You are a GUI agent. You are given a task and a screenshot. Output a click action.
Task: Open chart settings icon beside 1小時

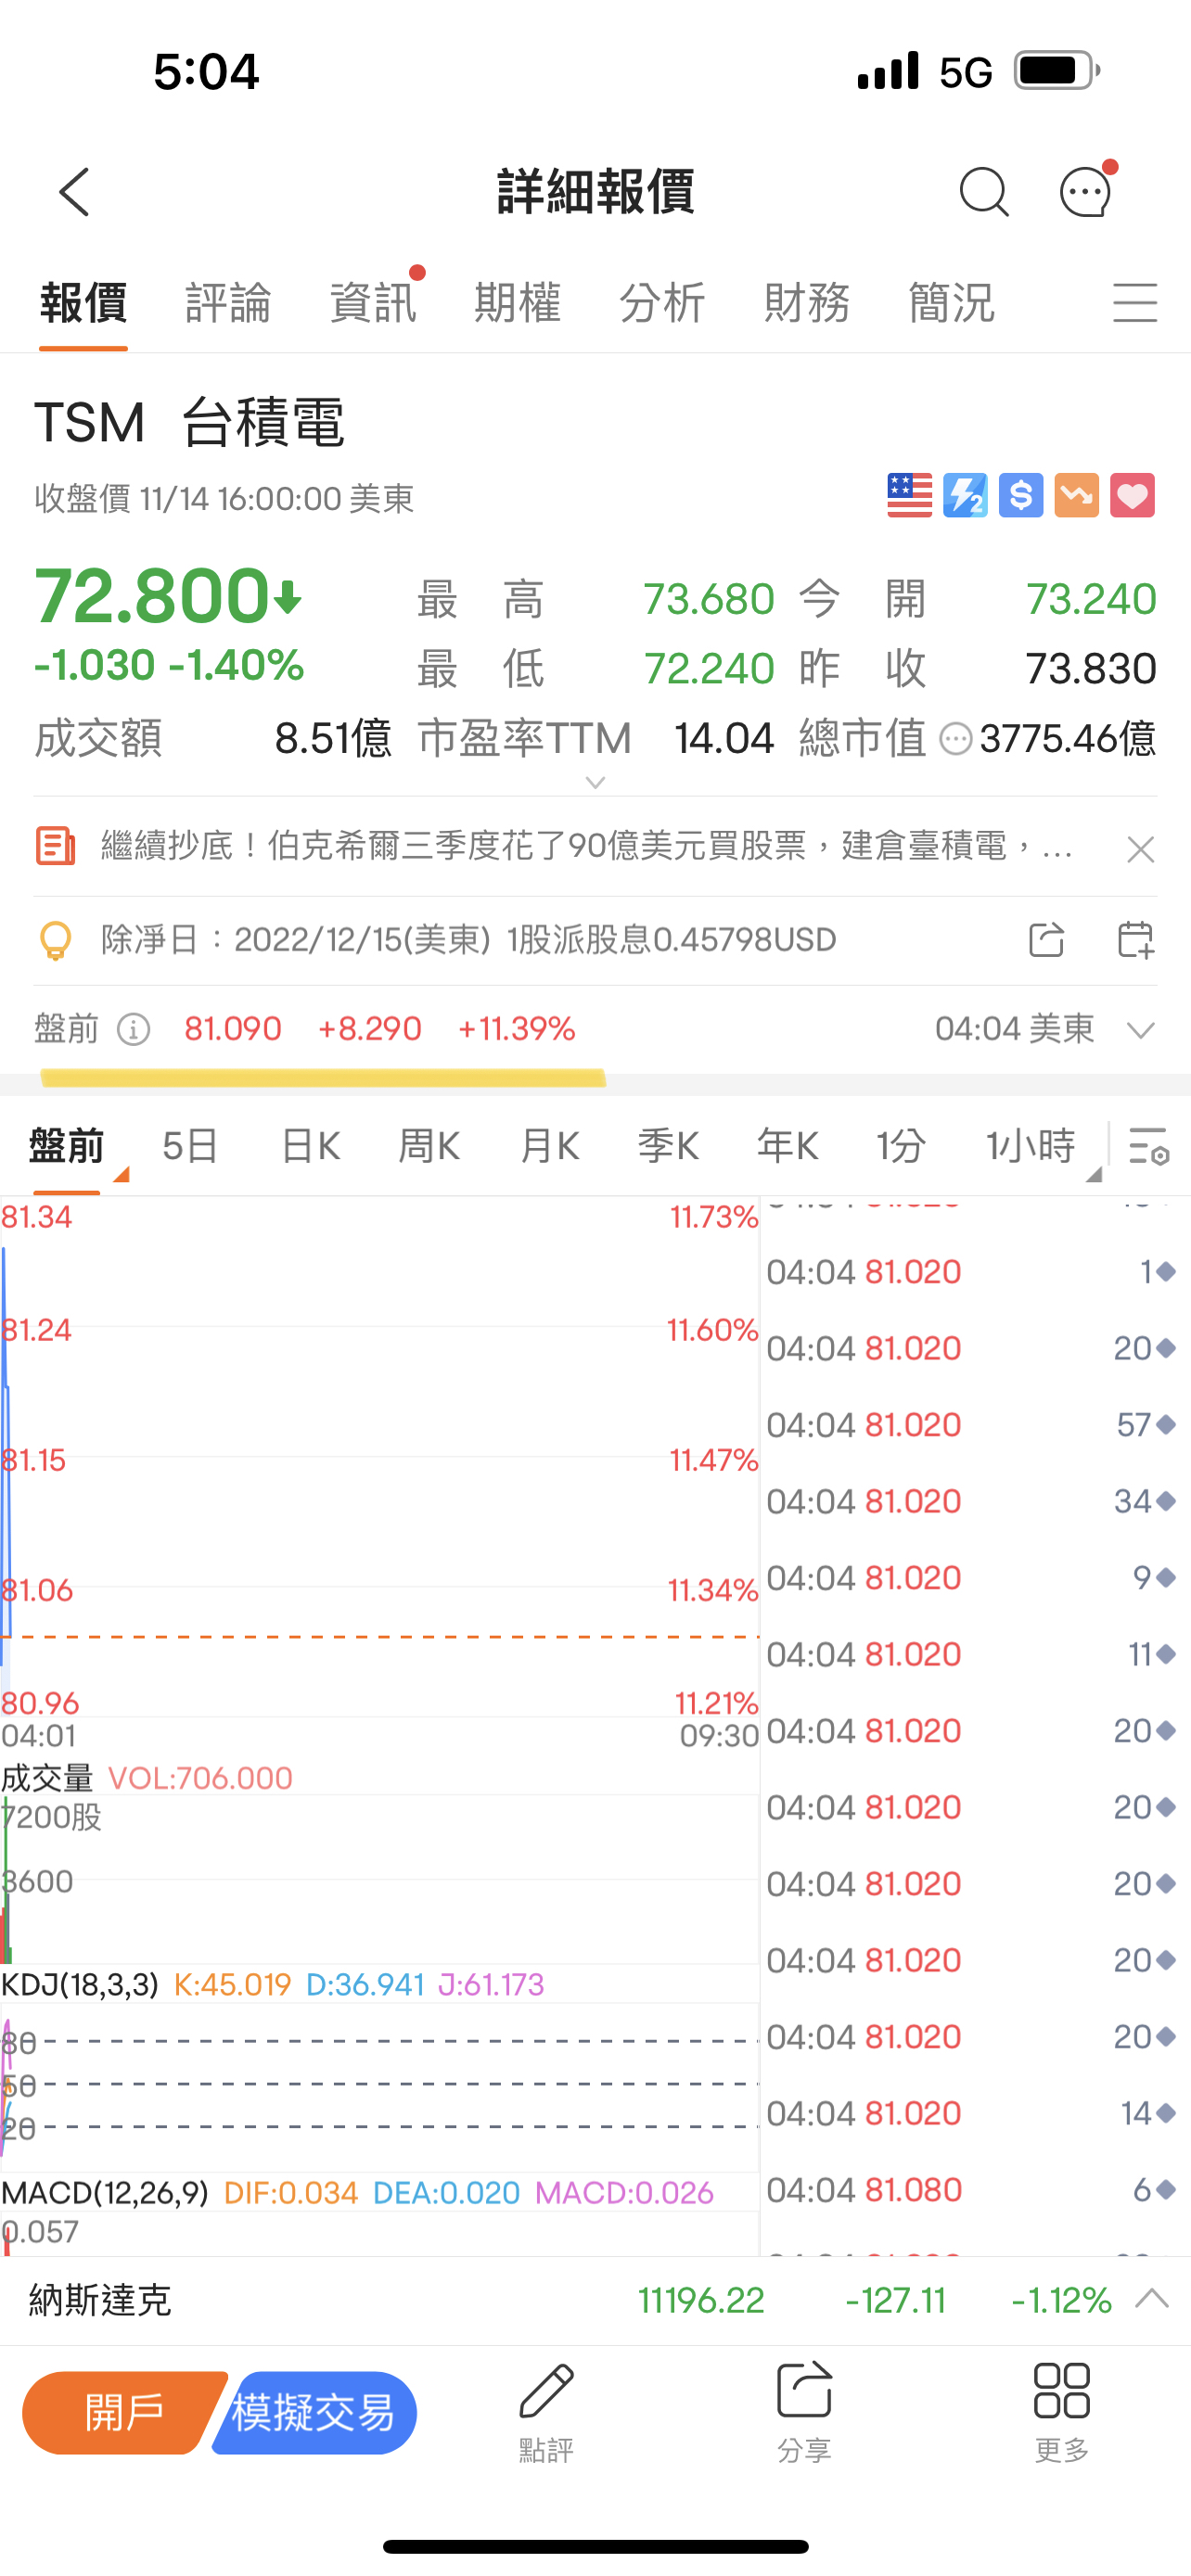[1148, 1146]
